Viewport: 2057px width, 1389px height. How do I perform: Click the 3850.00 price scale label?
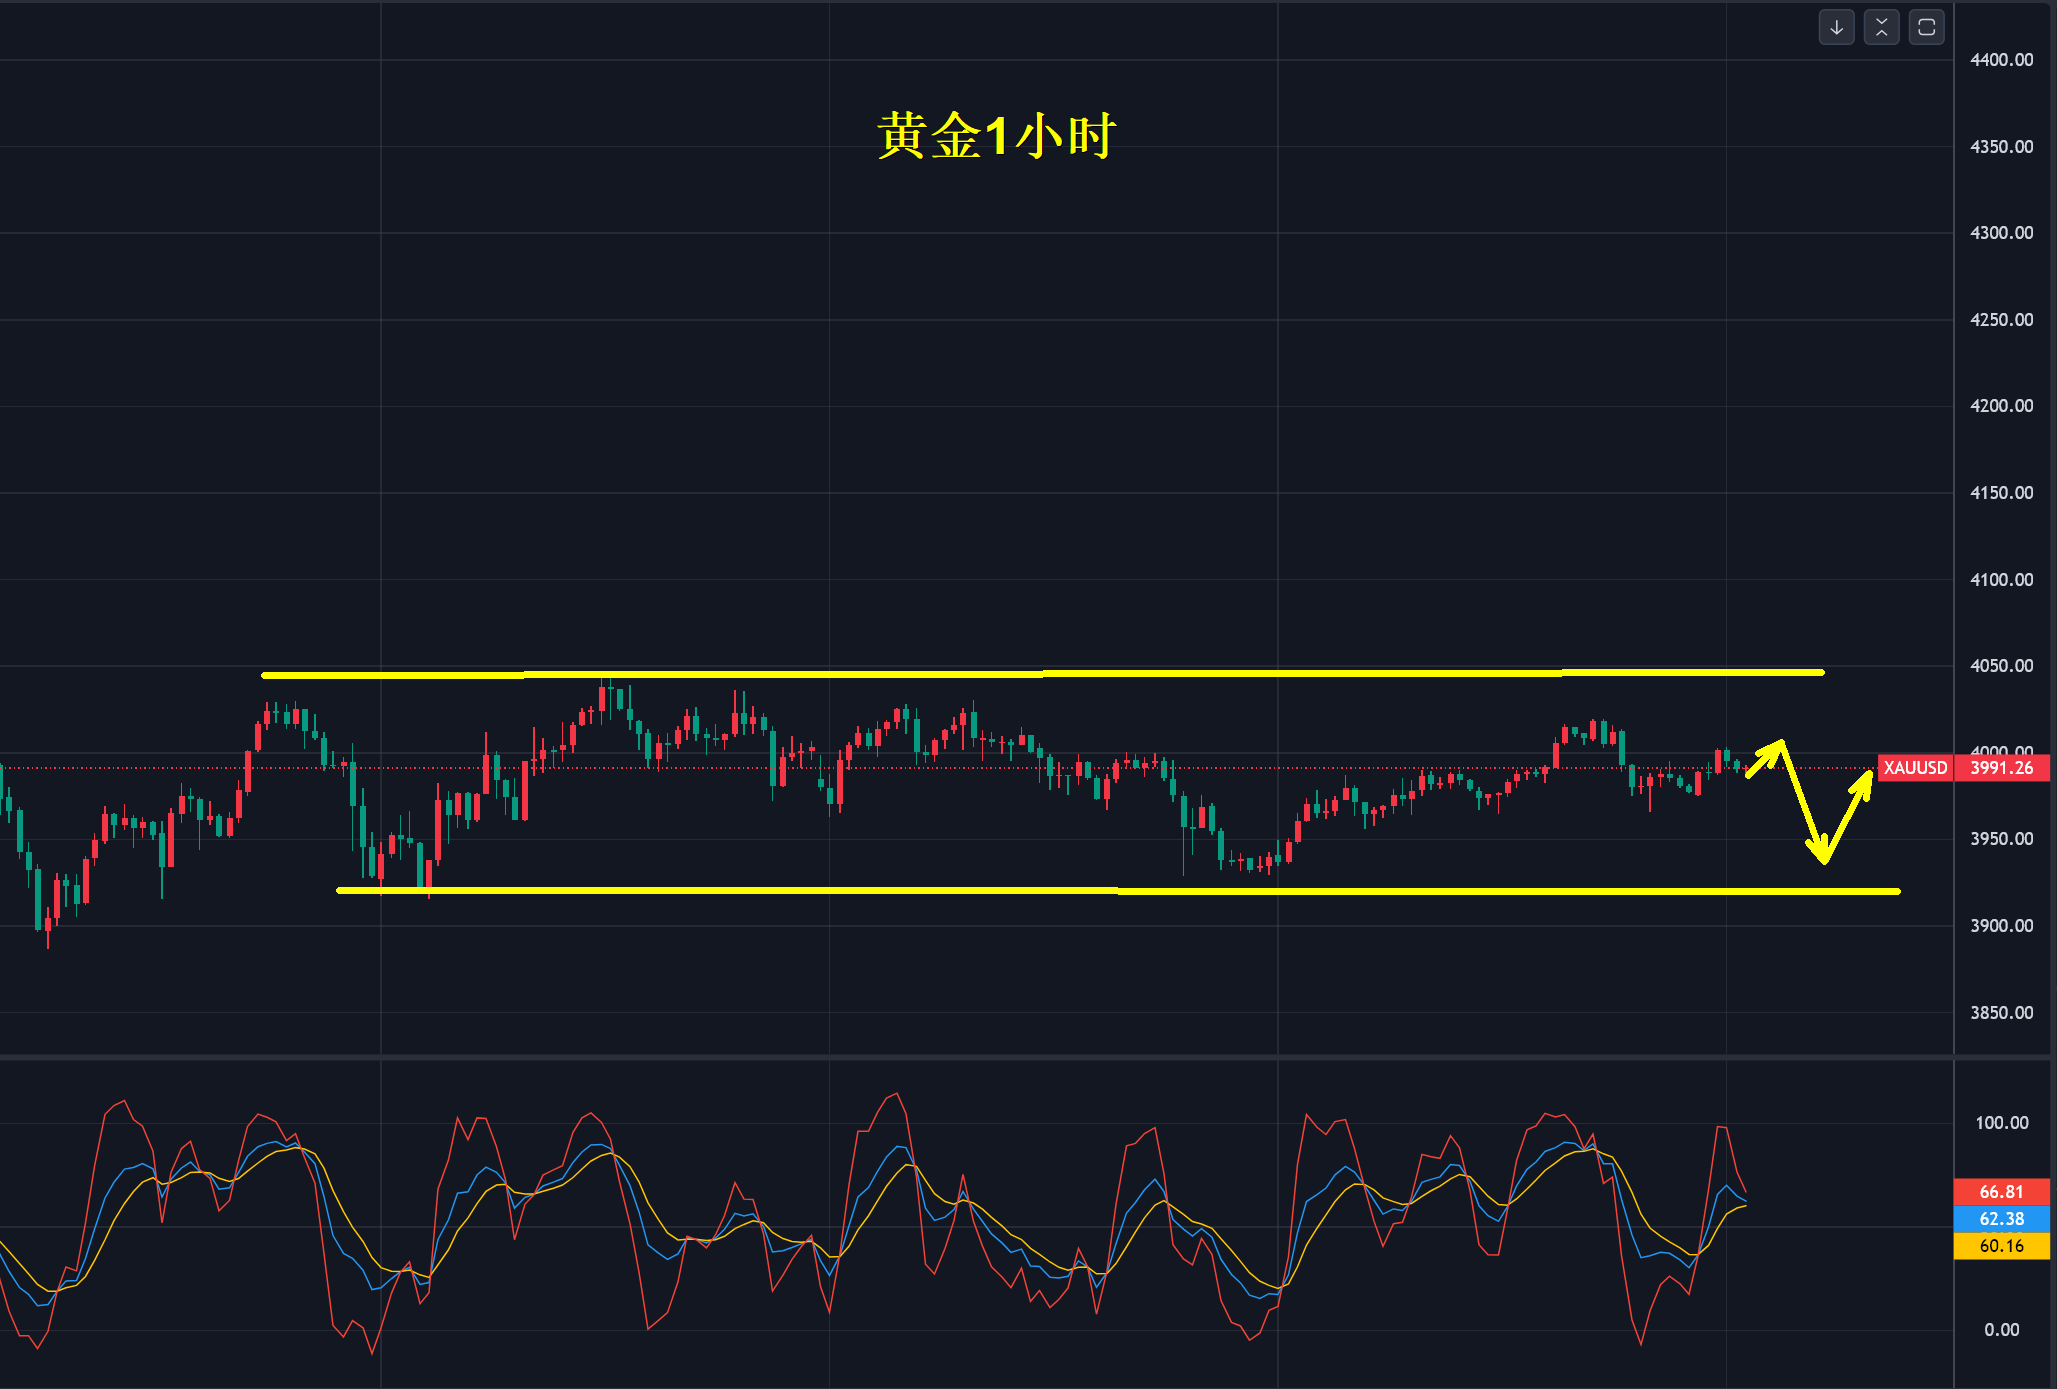pos(2001,1013)
